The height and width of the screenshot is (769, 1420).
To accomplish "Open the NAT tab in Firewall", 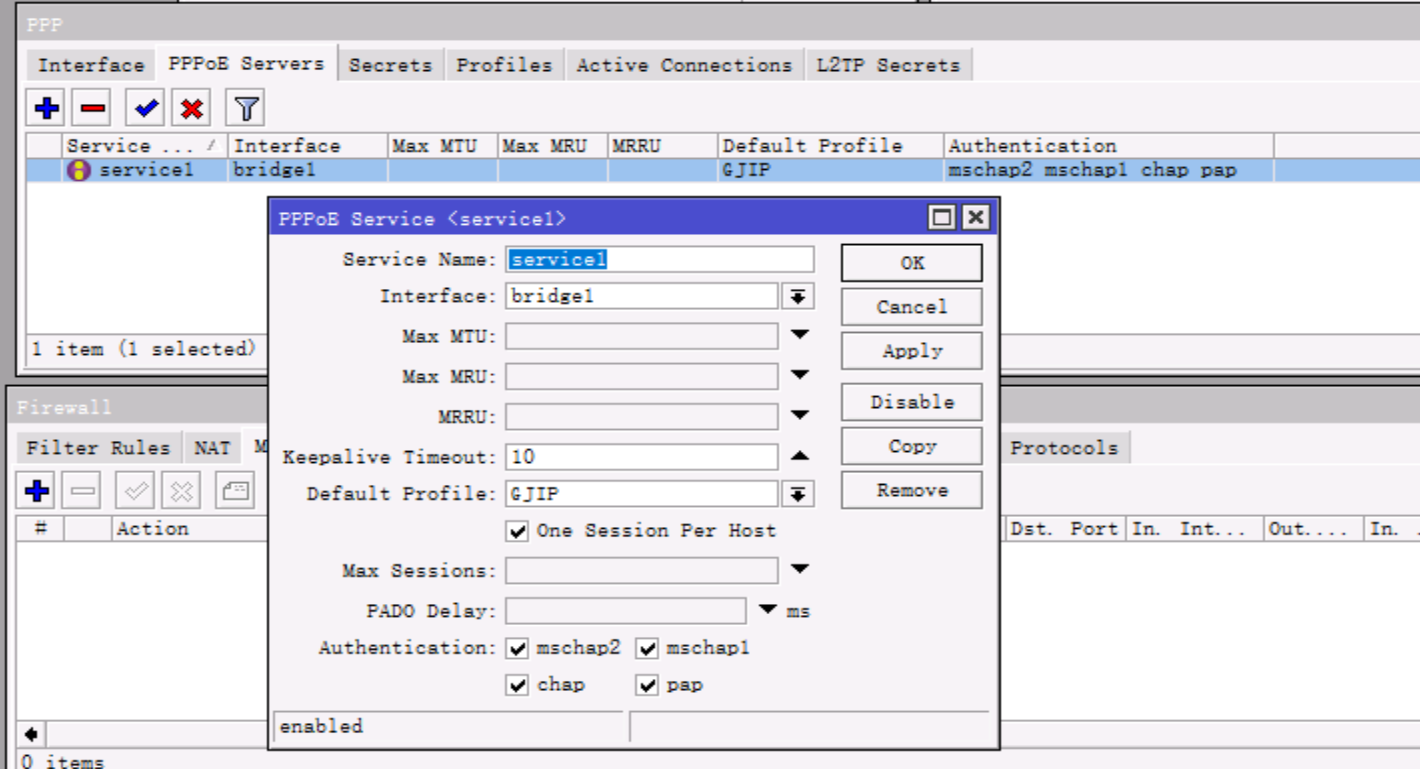I will (x=212, y=448).
